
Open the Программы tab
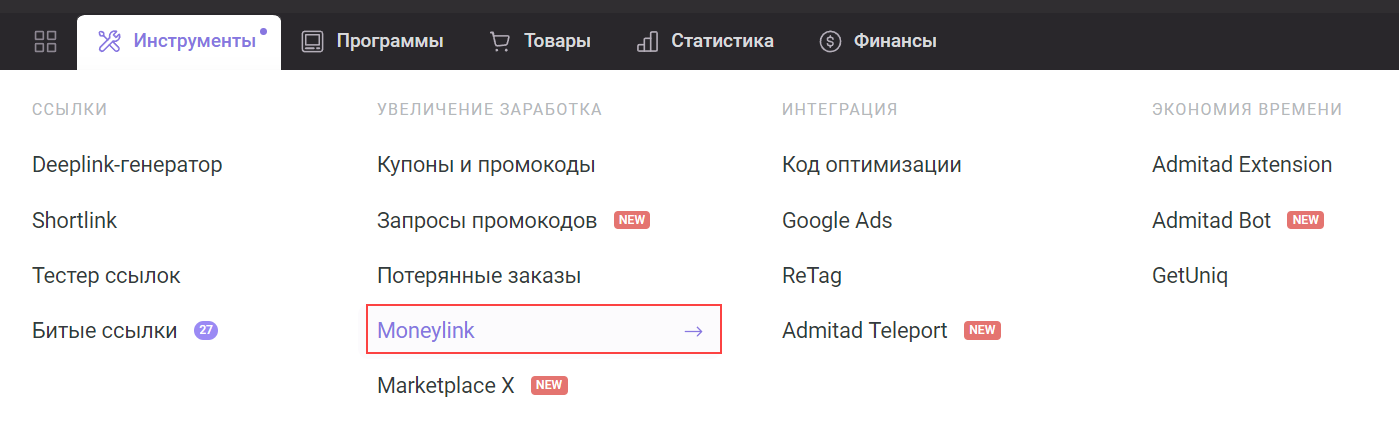389,41
